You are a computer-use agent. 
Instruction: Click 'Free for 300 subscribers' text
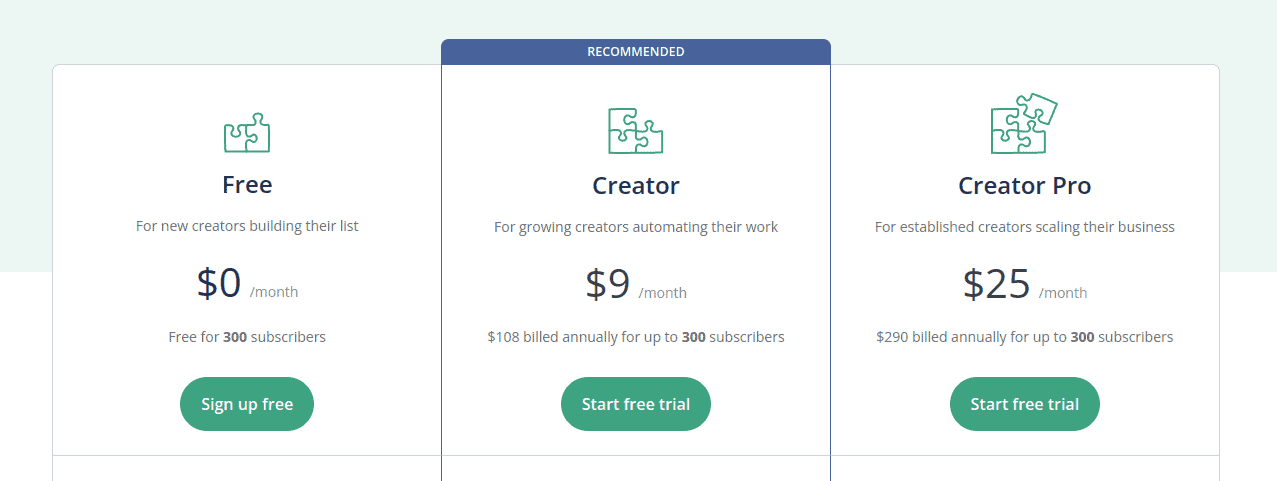247,337
